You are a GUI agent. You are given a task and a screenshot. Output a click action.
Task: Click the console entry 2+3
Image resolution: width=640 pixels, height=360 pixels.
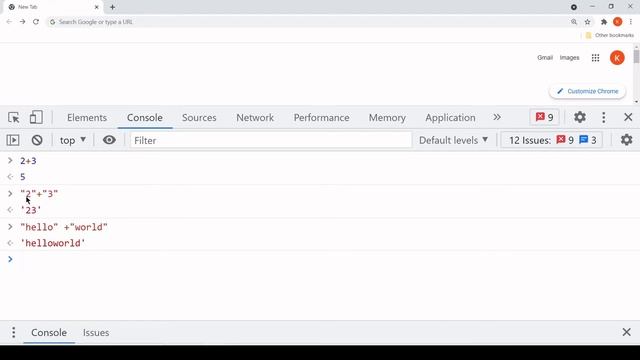28,161
